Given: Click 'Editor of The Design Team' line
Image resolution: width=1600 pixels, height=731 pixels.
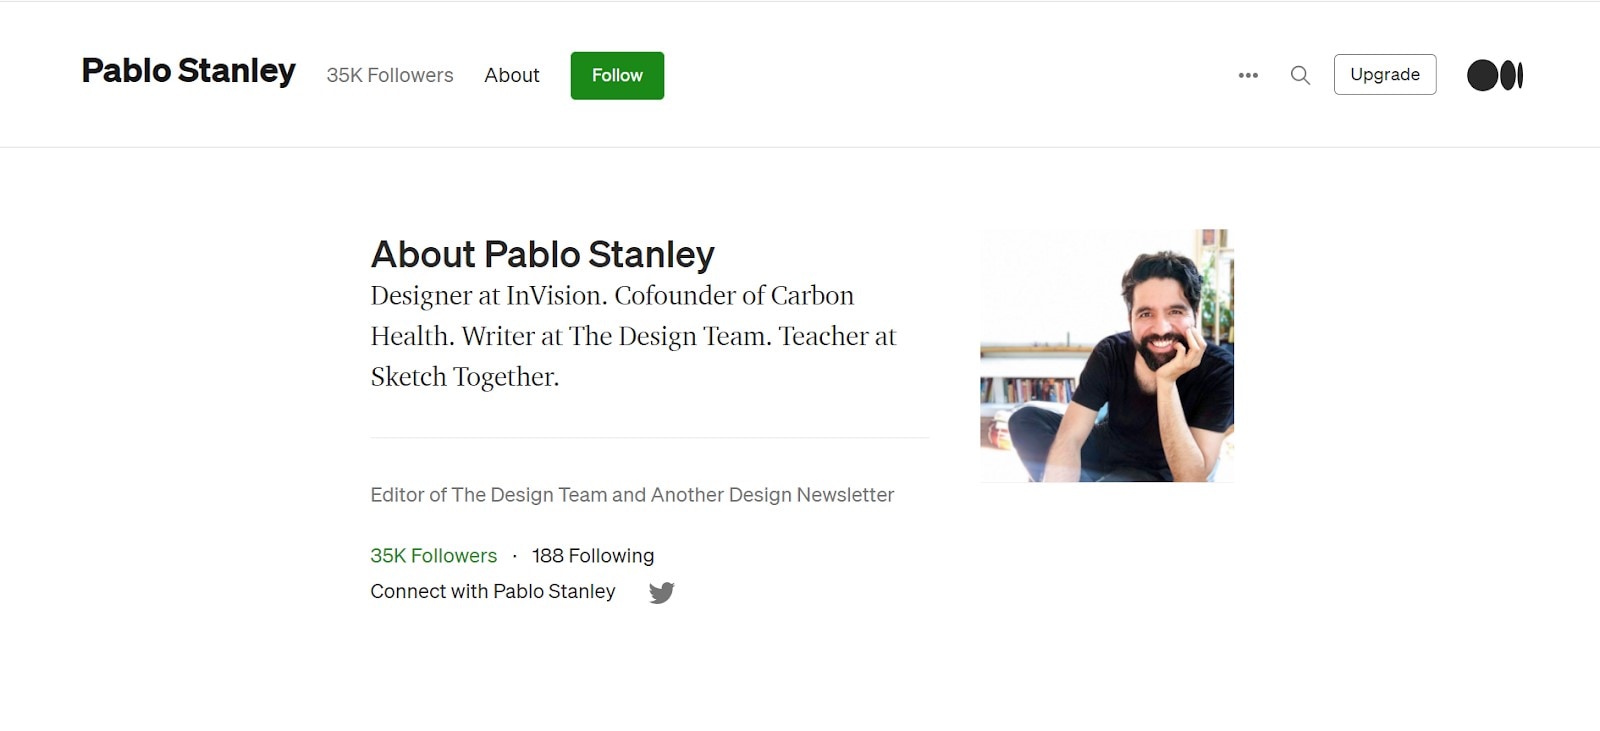Looking at the screenshot, I should (x=632, y=495).
